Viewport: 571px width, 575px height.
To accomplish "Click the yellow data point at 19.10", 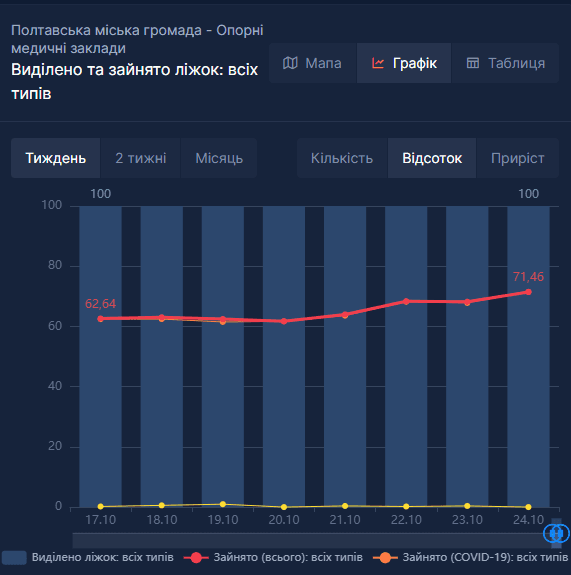I will tap(223, 504).
